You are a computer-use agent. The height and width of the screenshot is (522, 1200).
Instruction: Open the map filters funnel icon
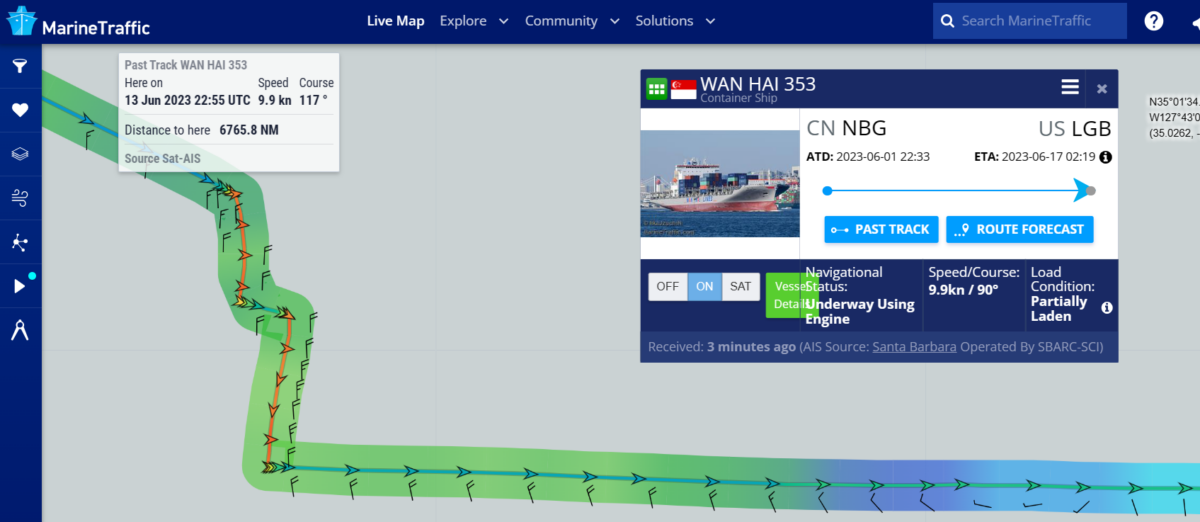tap(19, 66)
